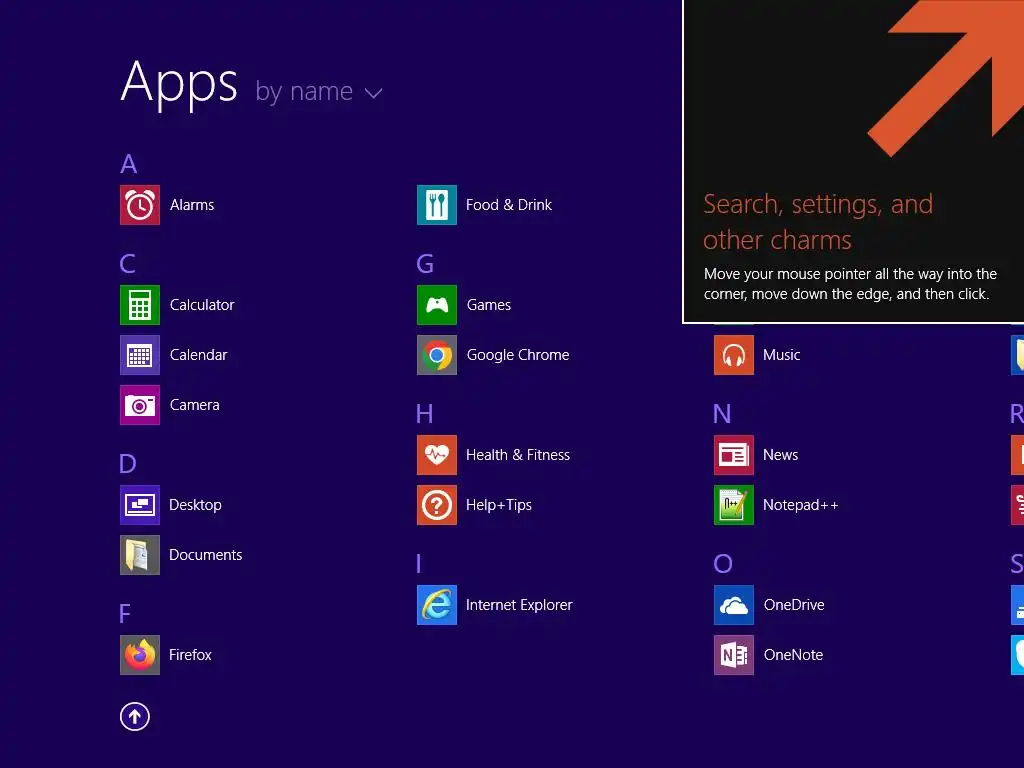1024x768 pixels.
Task: Click the 'Desktop' label
Action: (x=195, y=505)
